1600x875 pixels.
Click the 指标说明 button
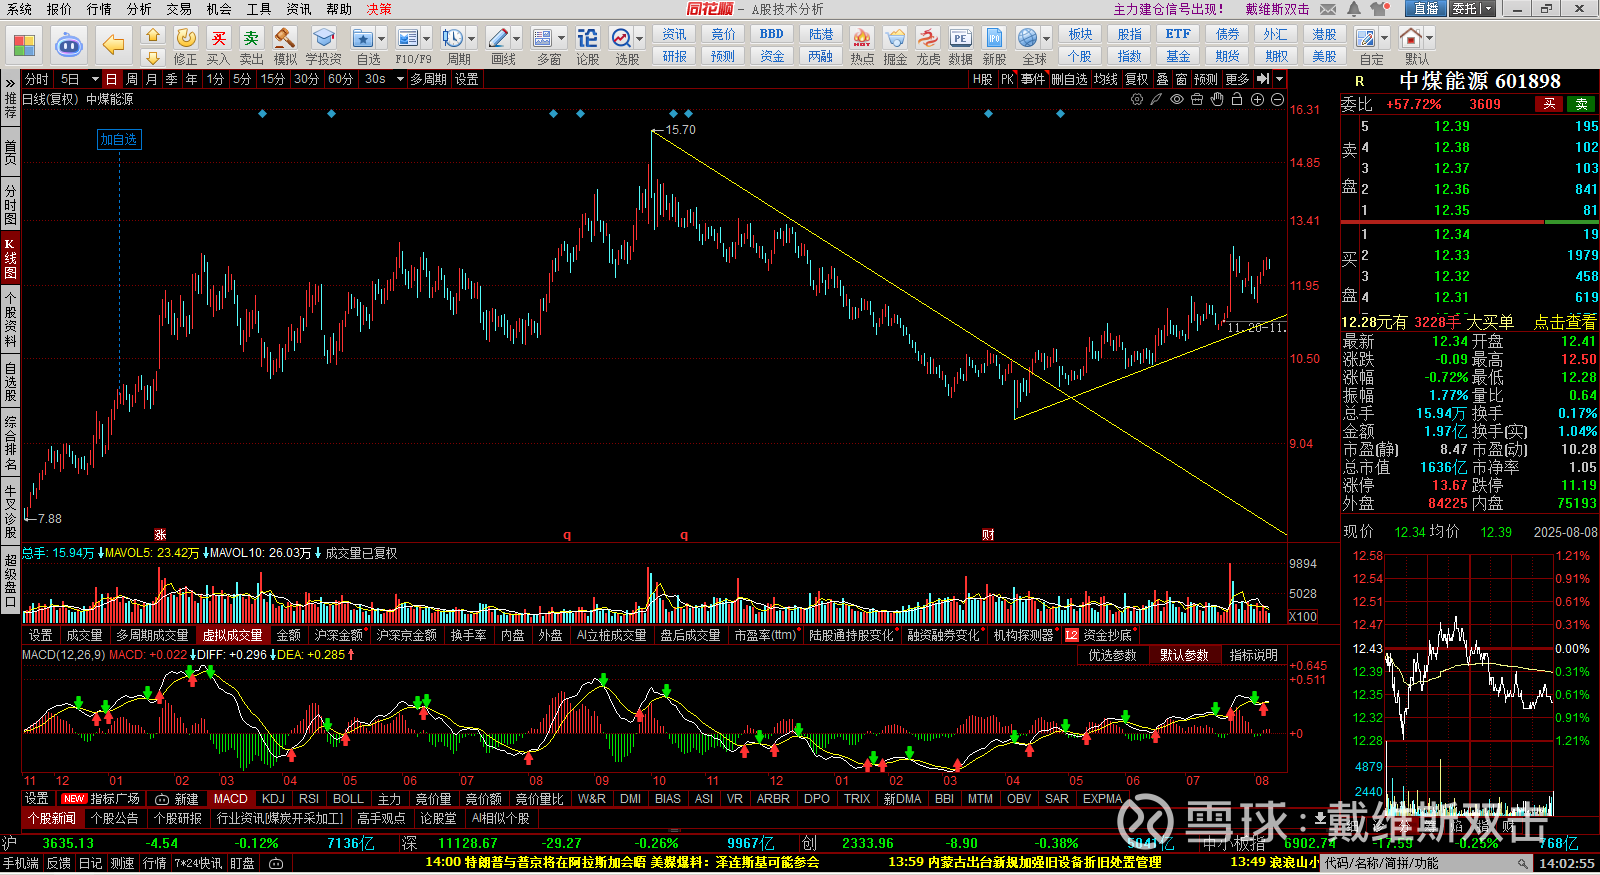point(1254,655)
